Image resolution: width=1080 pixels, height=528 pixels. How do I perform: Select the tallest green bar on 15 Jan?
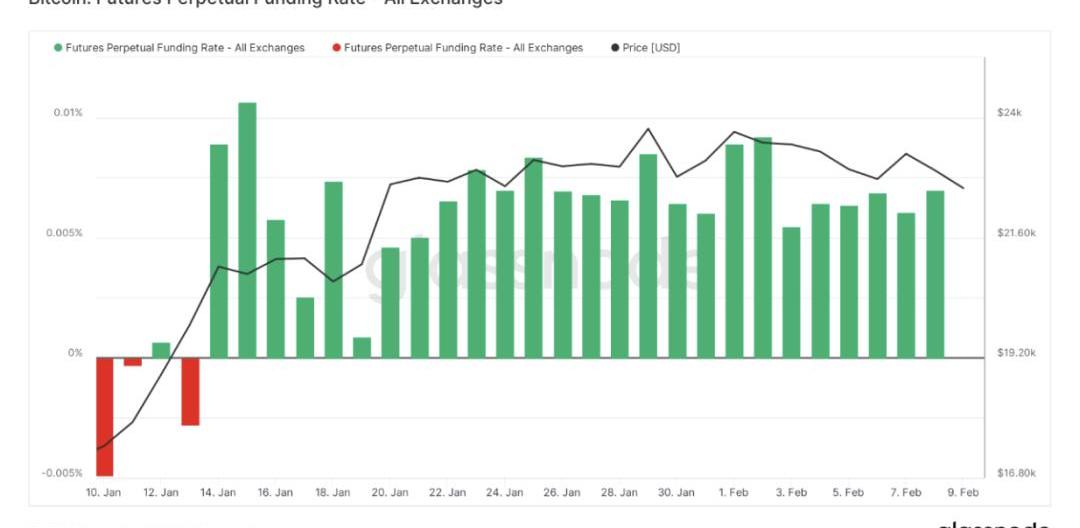click(247, 229)
